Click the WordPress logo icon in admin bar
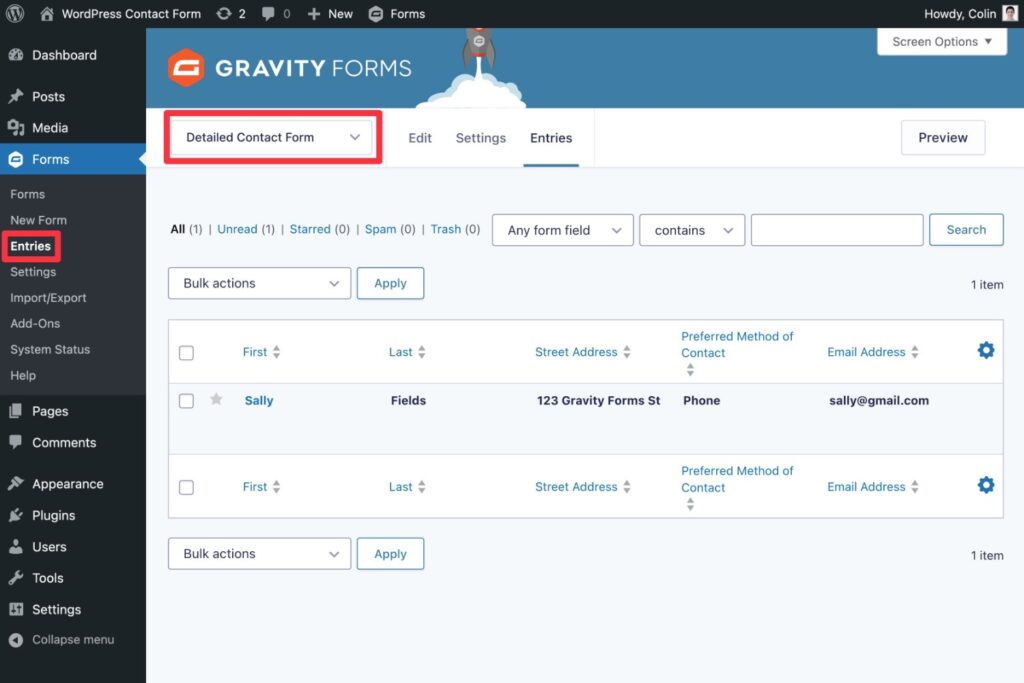The image size is (1024, 683). point(15,14)
